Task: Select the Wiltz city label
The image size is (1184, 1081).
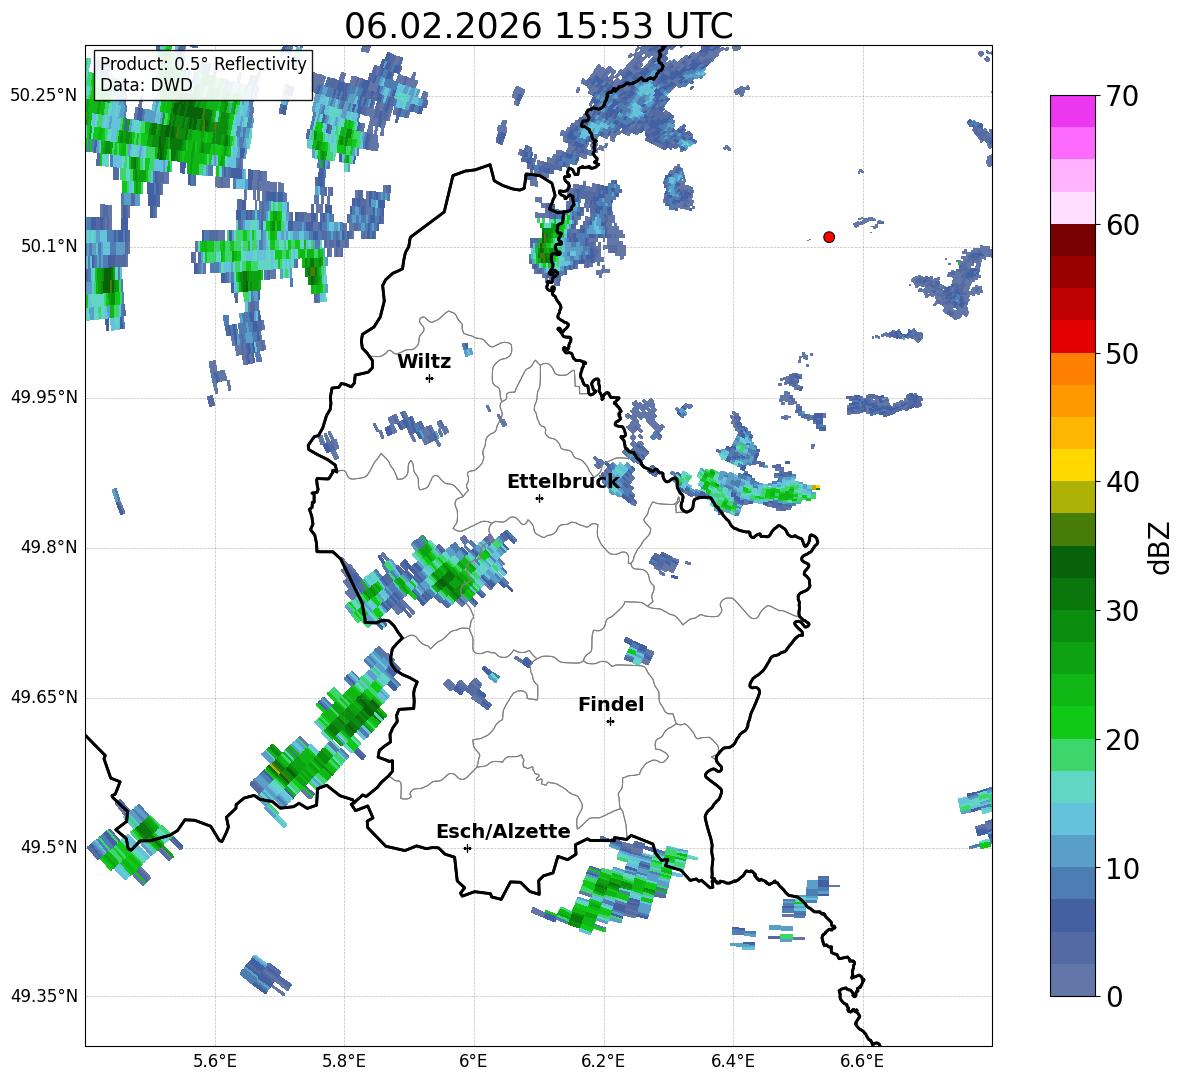Action: [424, 362]
